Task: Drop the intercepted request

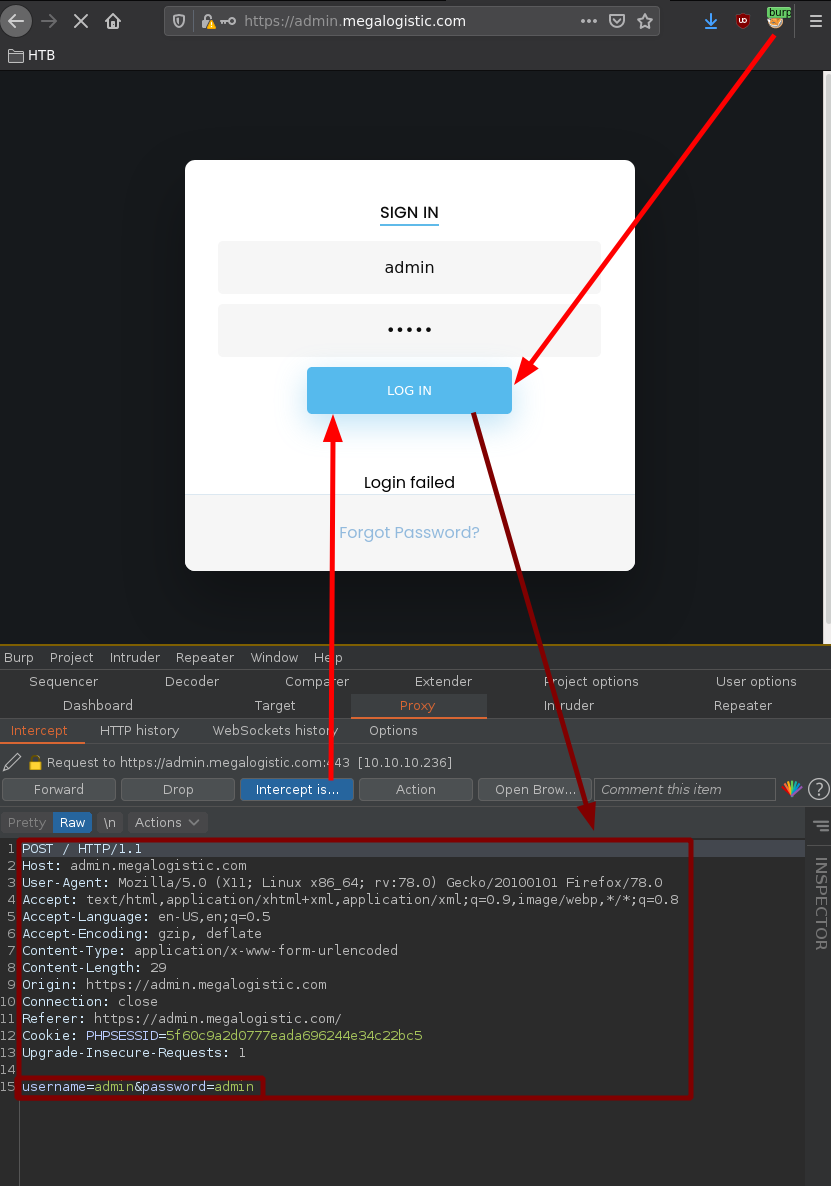Action: [x=178, y=789]
